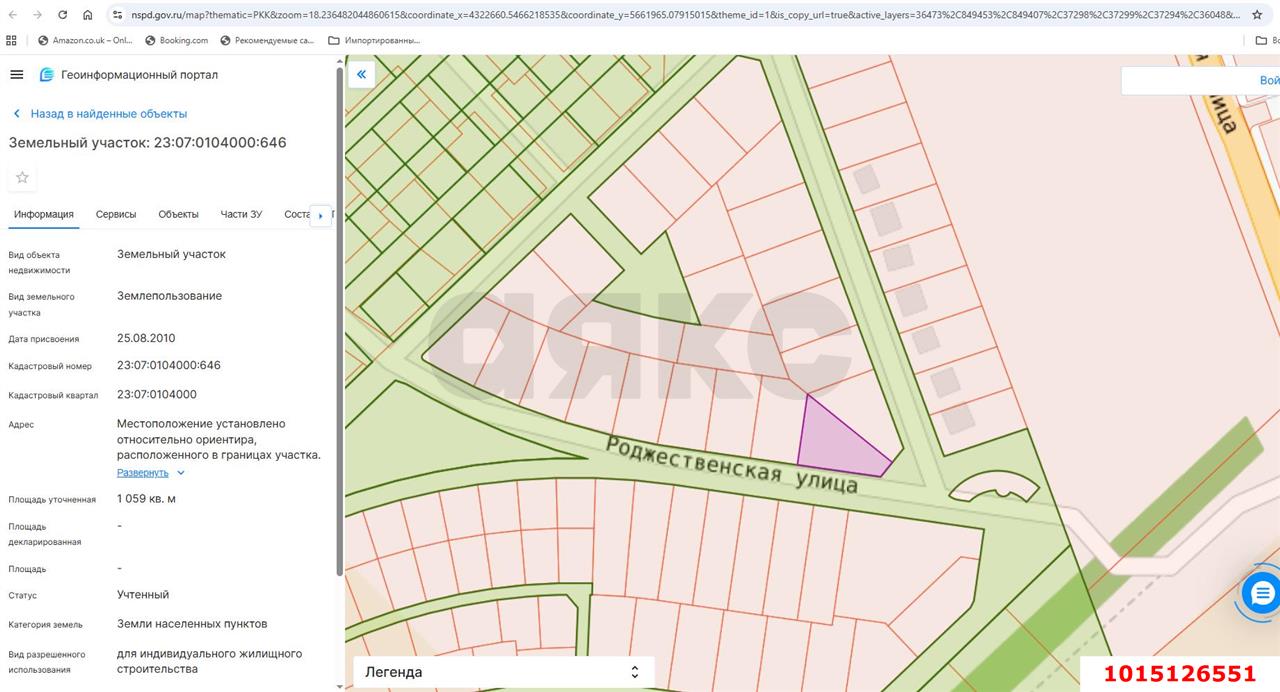Add land plot to favorites with star
This screenshot has height=692, width=1280.
click(x=22, y=178)
